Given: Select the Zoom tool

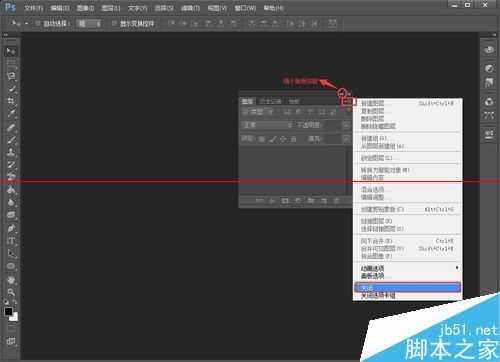Looking at the screenshot, I should 11,292.
